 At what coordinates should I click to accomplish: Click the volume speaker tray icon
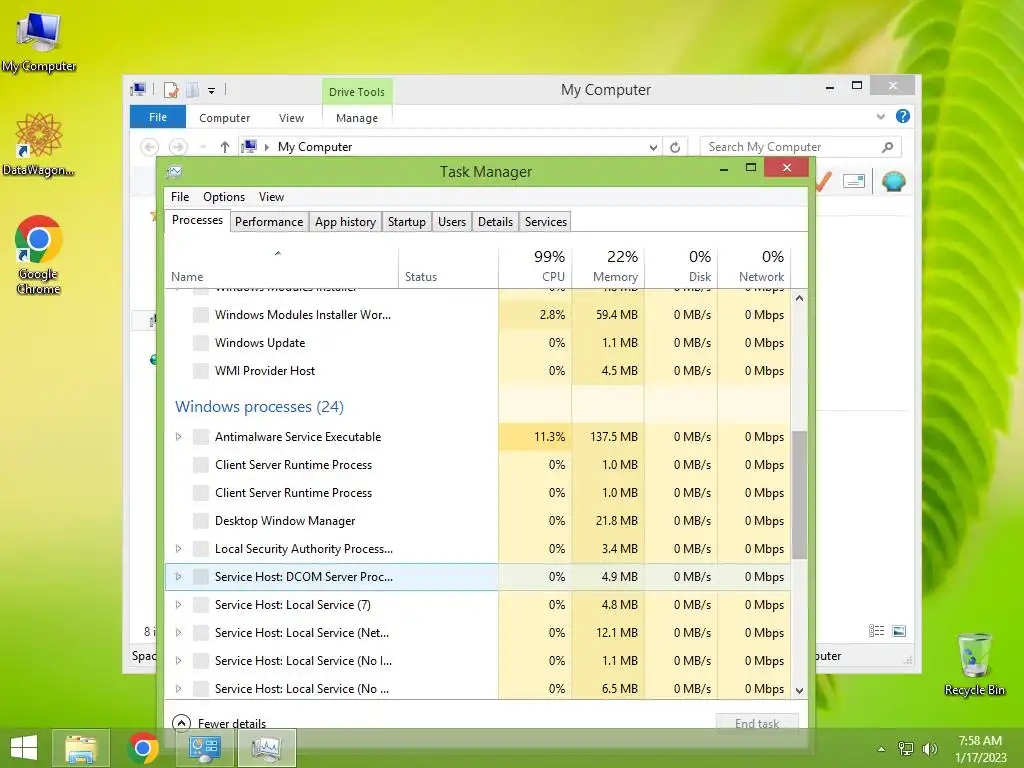point(929,749)
